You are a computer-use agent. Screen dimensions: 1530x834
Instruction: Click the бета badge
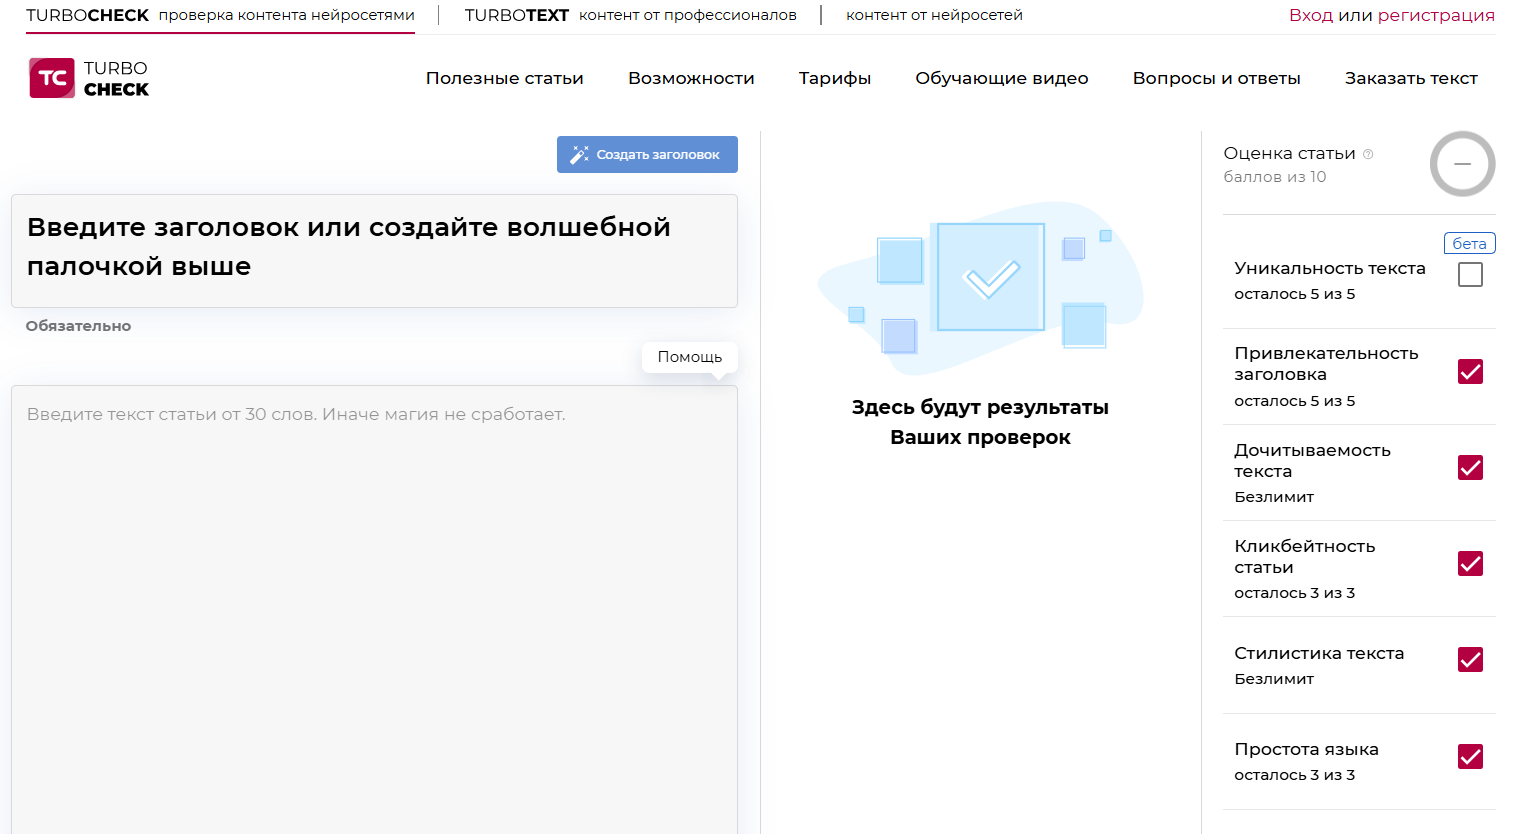(x=1469, y=243)
